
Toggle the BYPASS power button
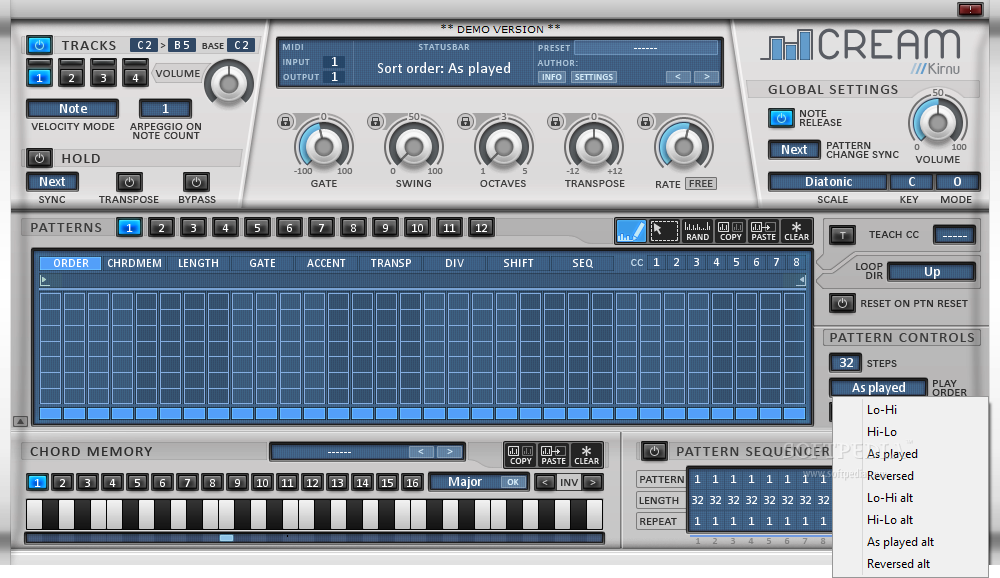[x=196, y=182]
